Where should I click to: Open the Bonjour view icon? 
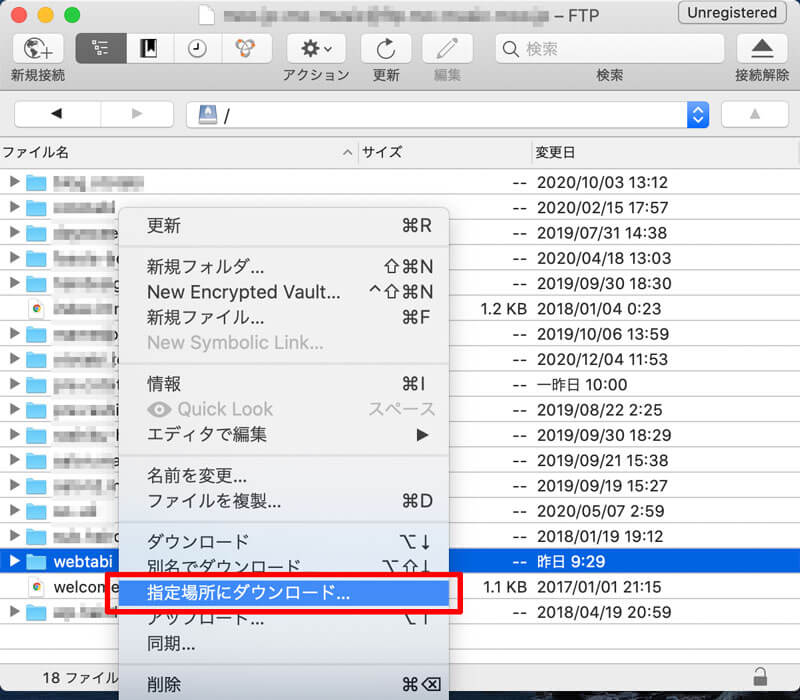pos(245,48)
